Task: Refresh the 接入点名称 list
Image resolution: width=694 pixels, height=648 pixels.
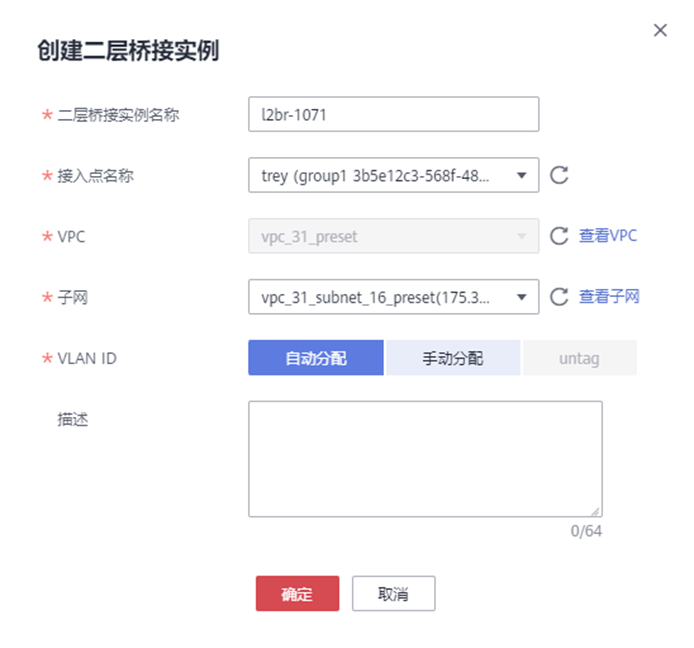Action: click(x=560, y=176)
